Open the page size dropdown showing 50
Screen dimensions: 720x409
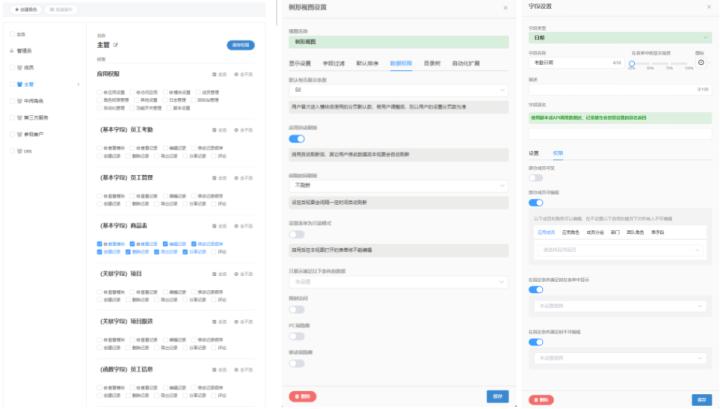point(399,90)
